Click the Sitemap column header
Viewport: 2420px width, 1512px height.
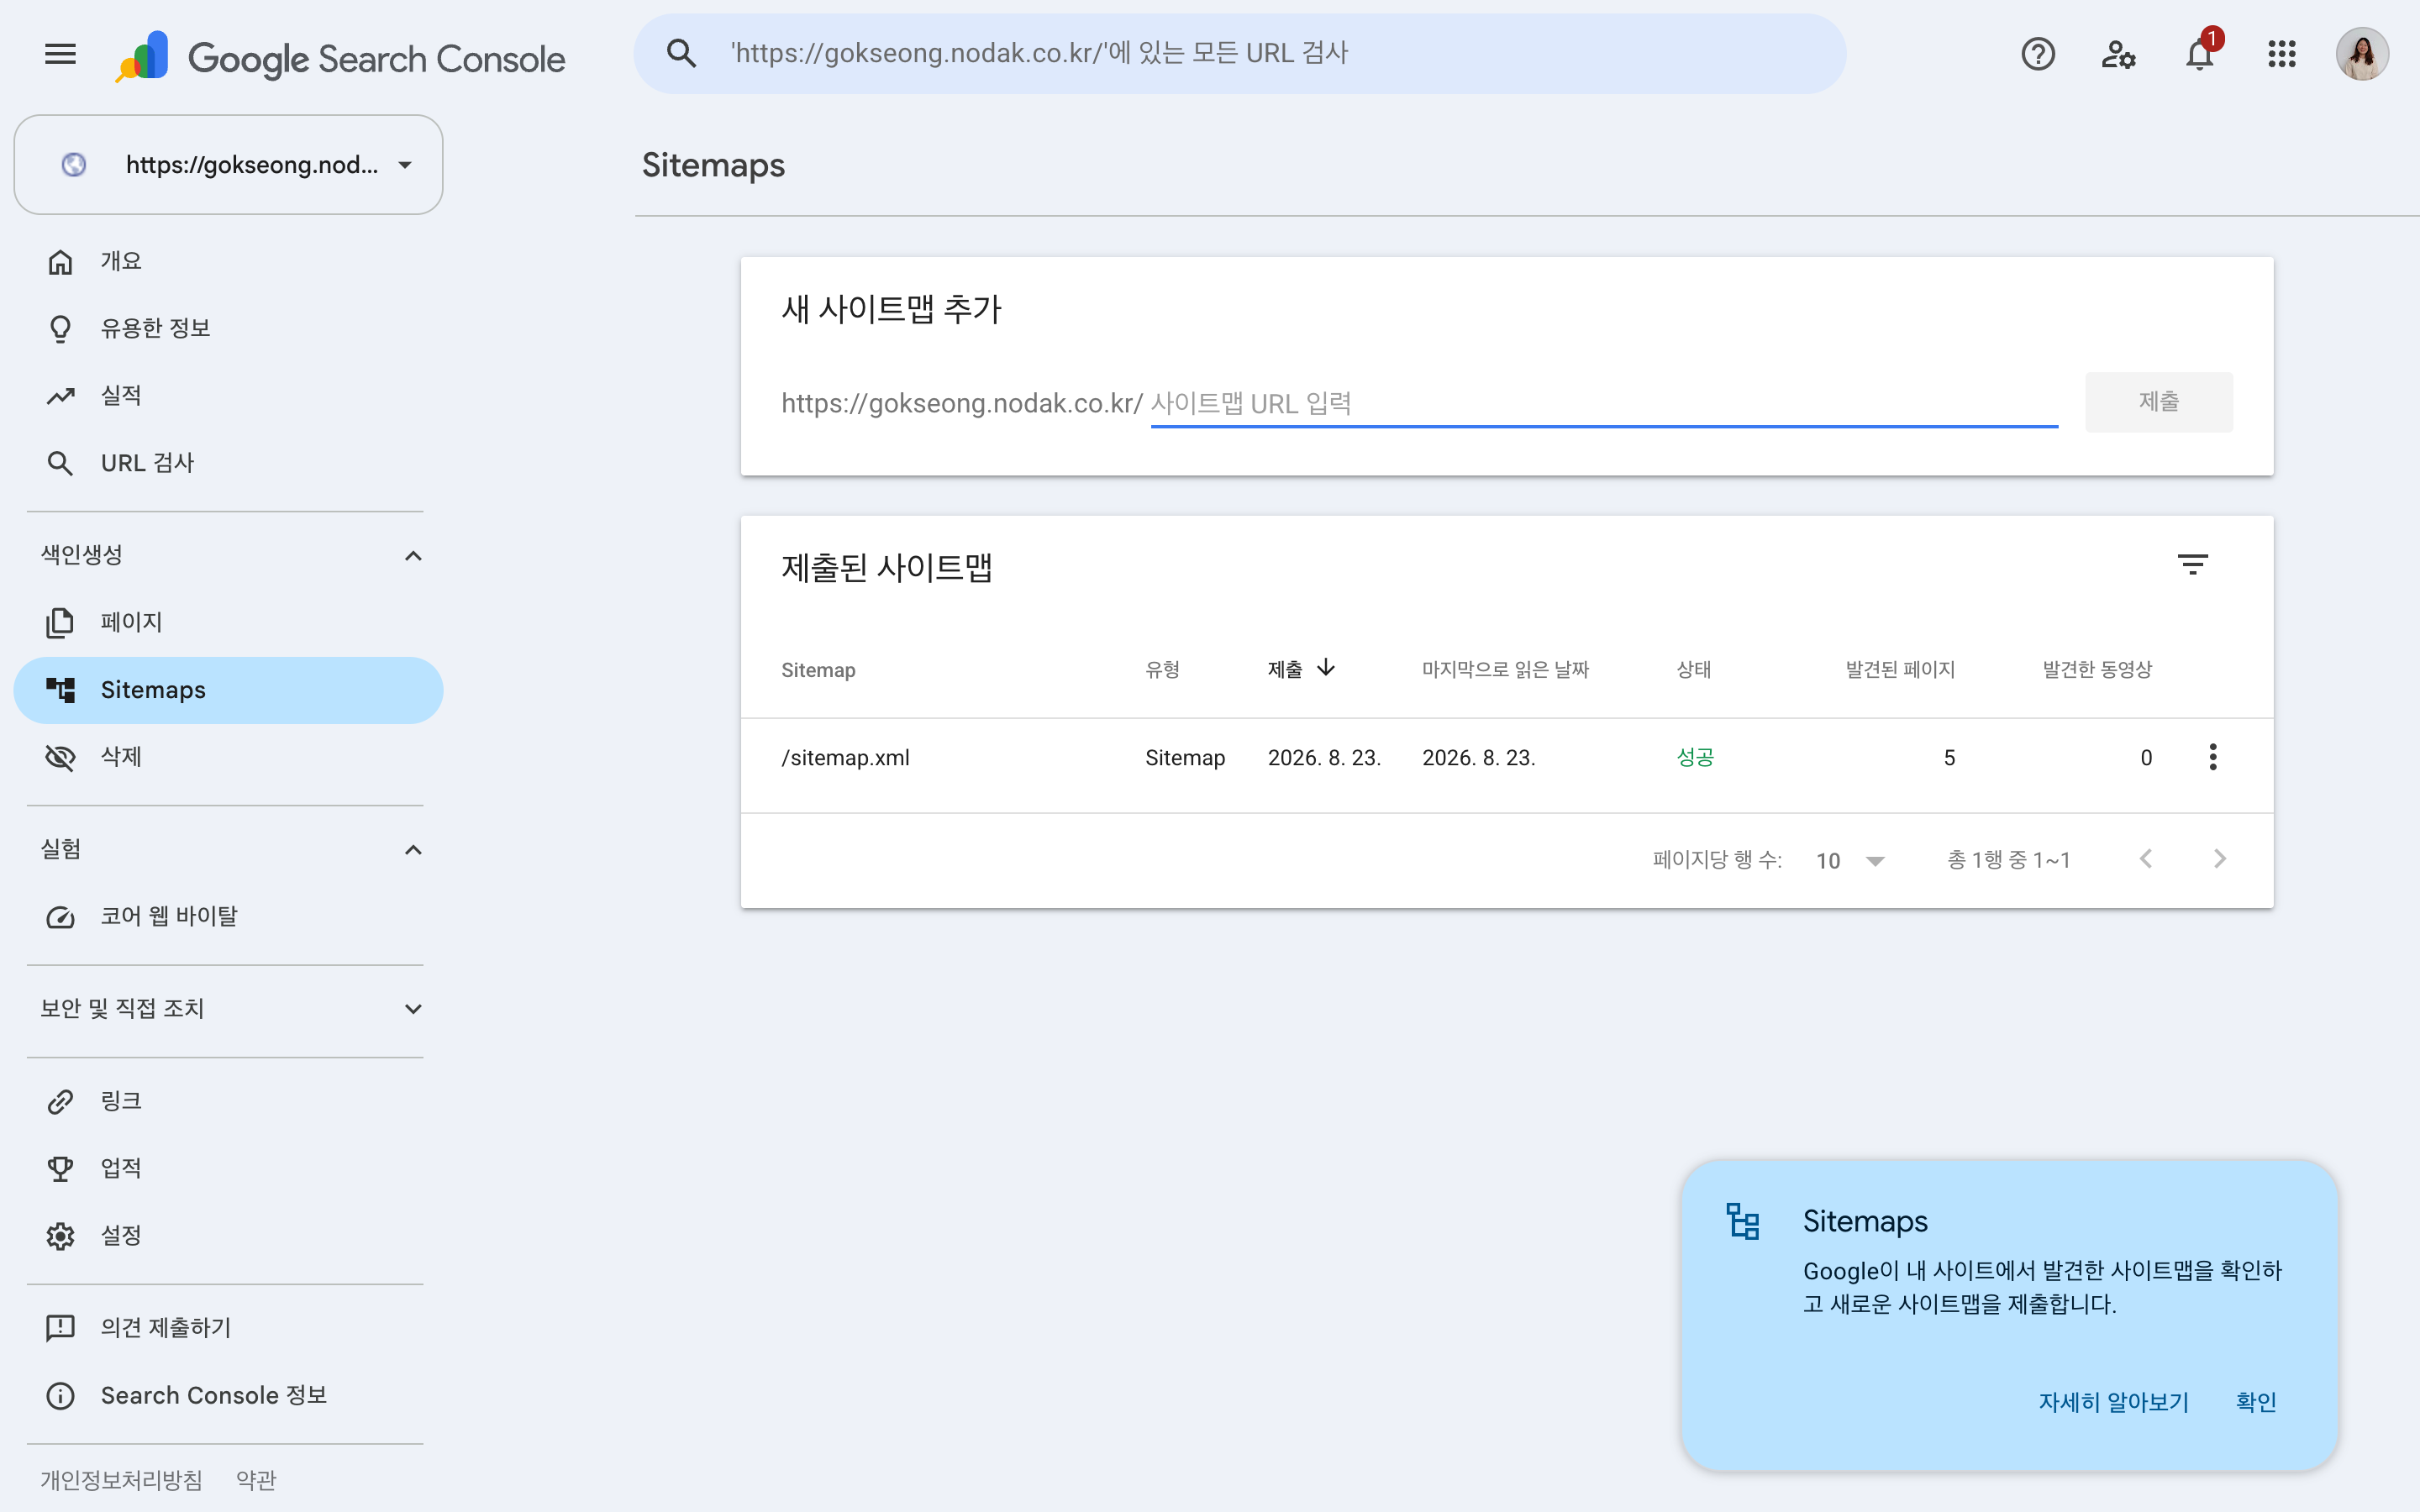(x=818, y=670)
